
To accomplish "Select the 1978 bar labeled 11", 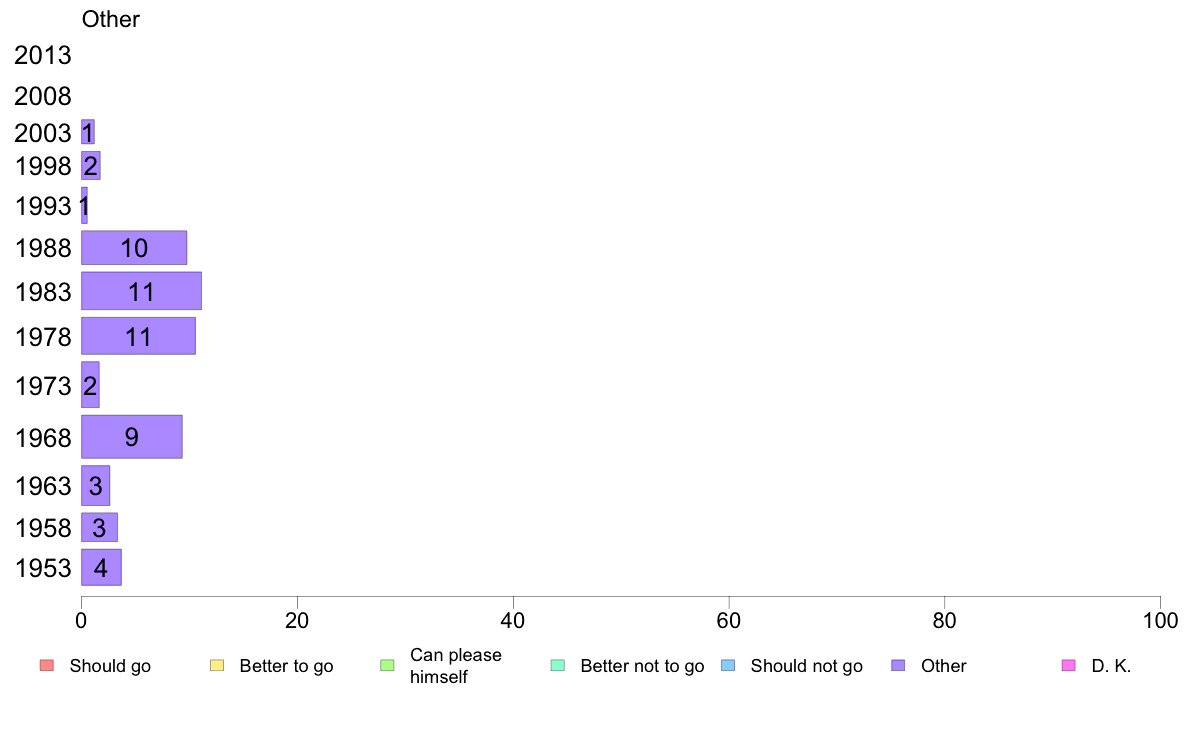I will click(139, 336).
